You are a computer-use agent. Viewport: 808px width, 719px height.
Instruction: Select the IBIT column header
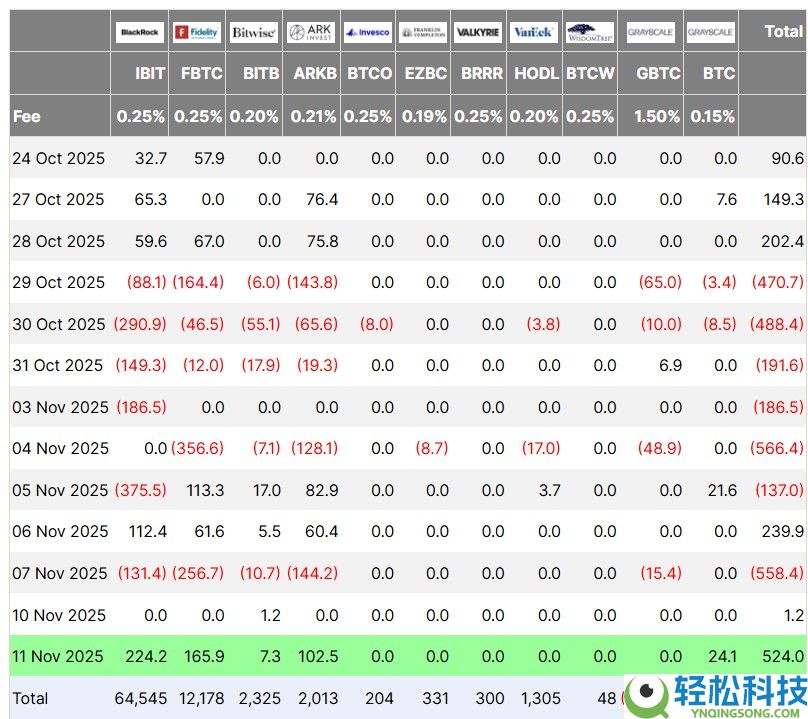(150, 73)
